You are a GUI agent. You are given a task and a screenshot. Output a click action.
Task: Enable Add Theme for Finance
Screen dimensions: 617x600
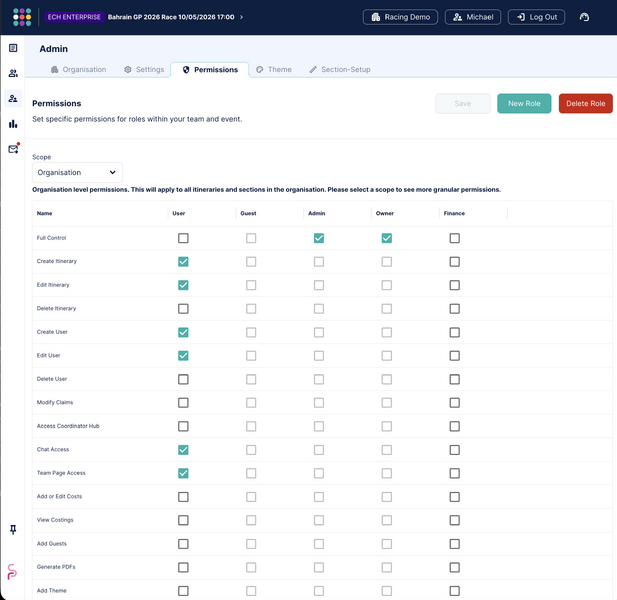[454, 591]
